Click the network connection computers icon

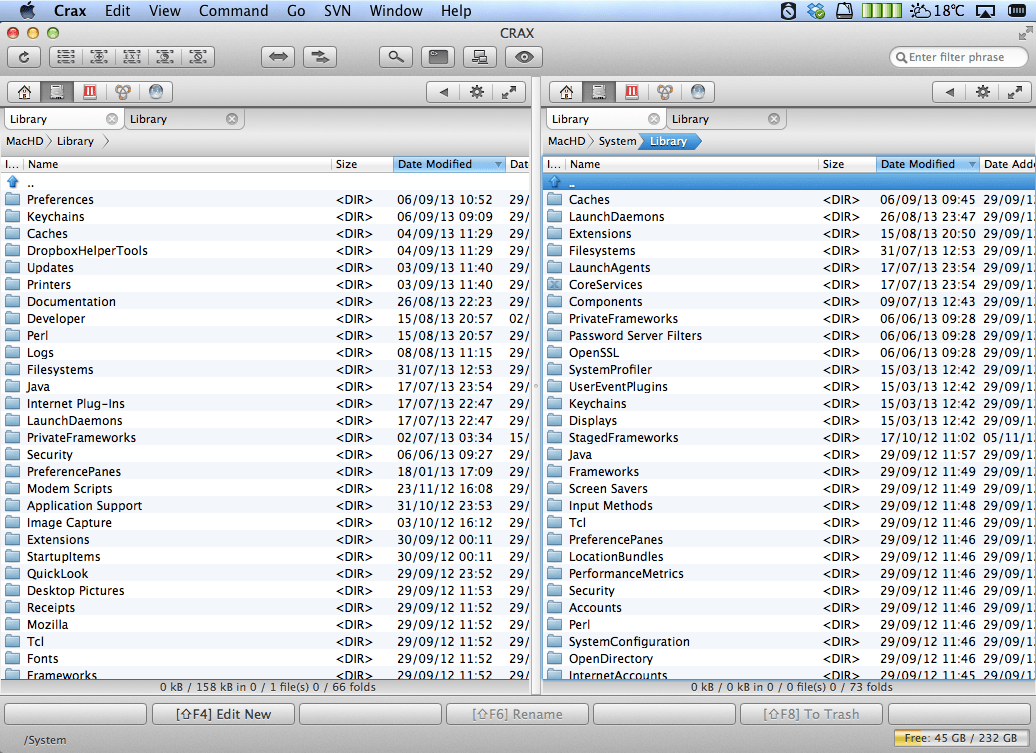(x=480, y=57)
